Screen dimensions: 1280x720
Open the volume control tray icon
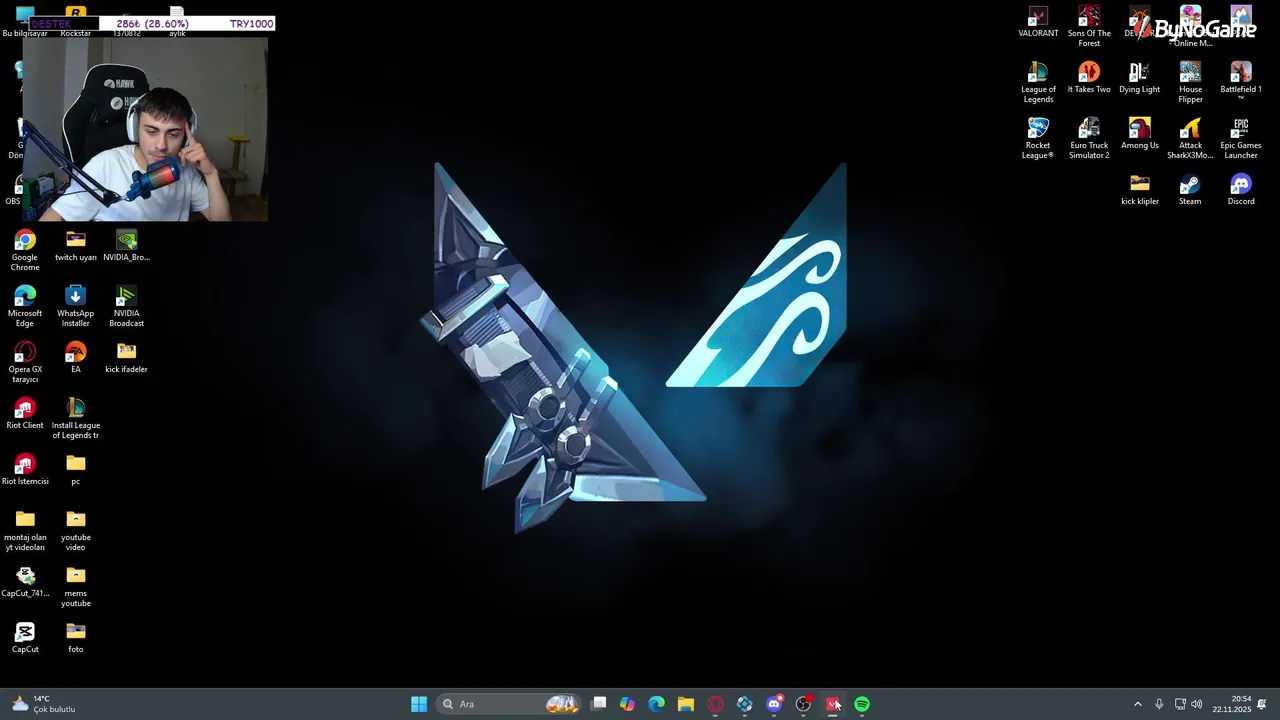[1197, 704]
